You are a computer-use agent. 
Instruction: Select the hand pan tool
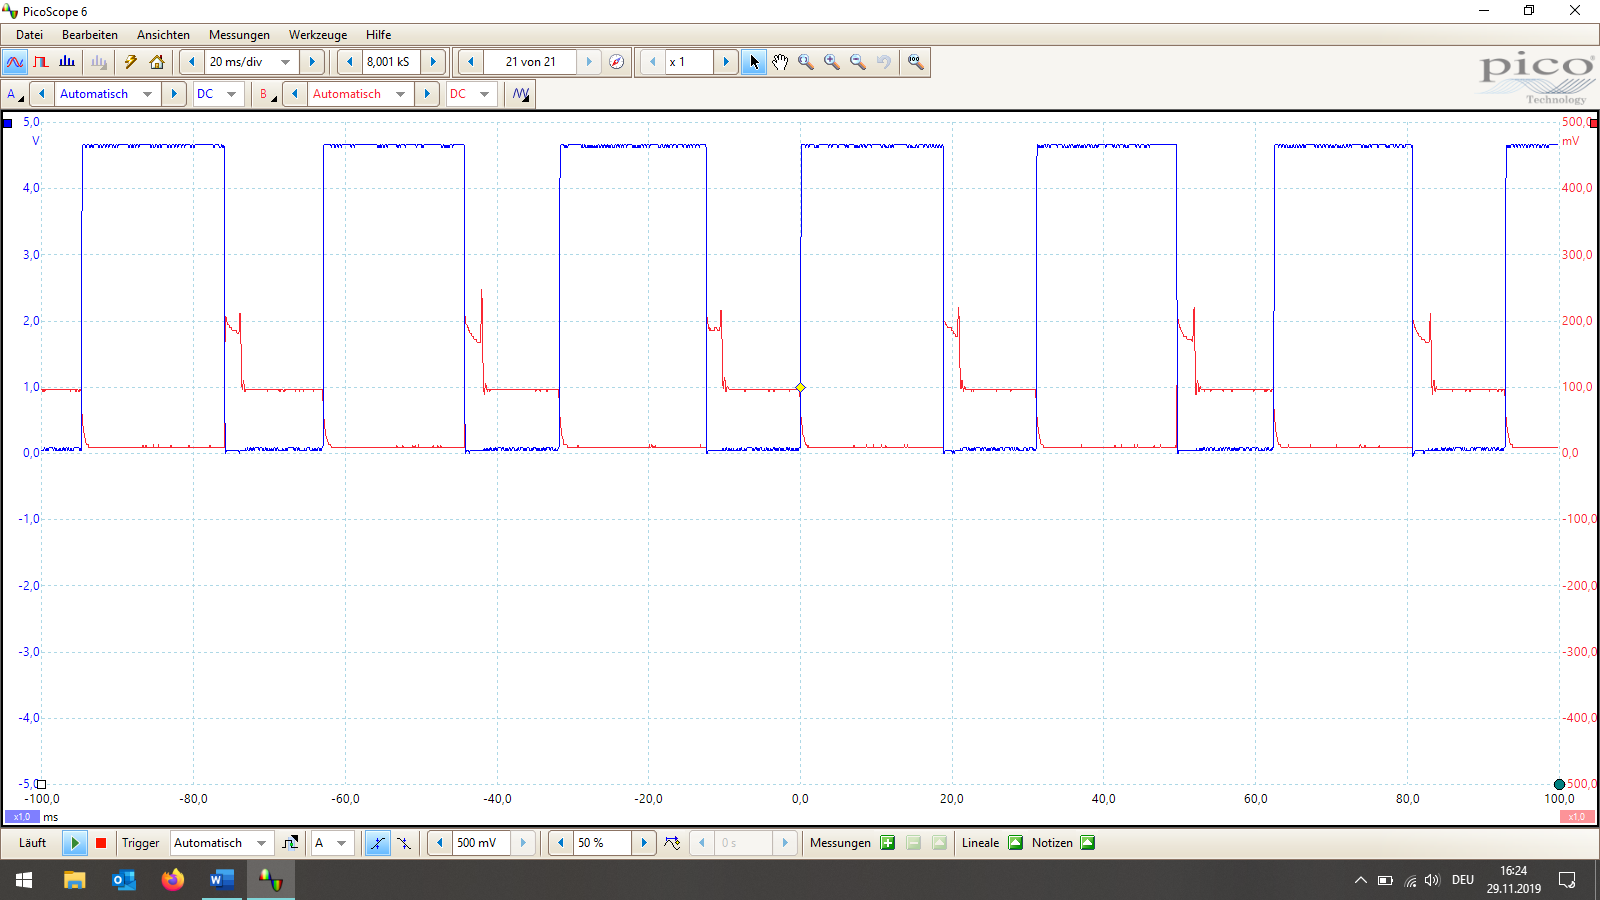[780, 62]
